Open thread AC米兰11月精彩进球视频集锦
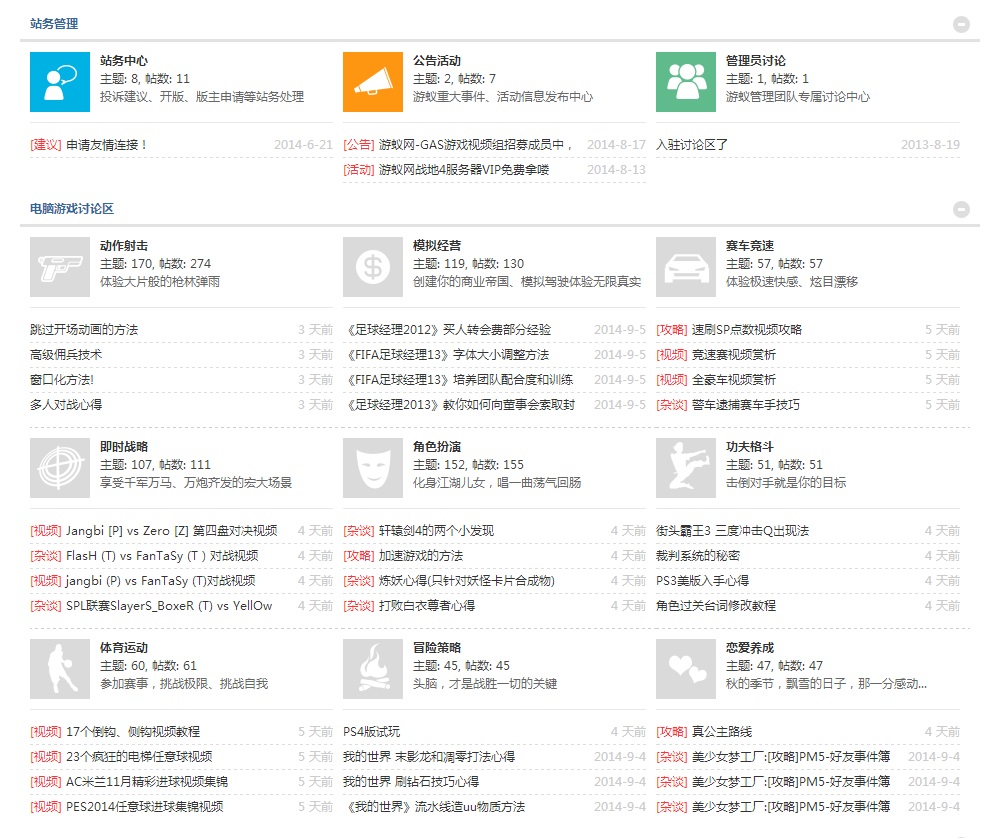 [x=147, y=781]
